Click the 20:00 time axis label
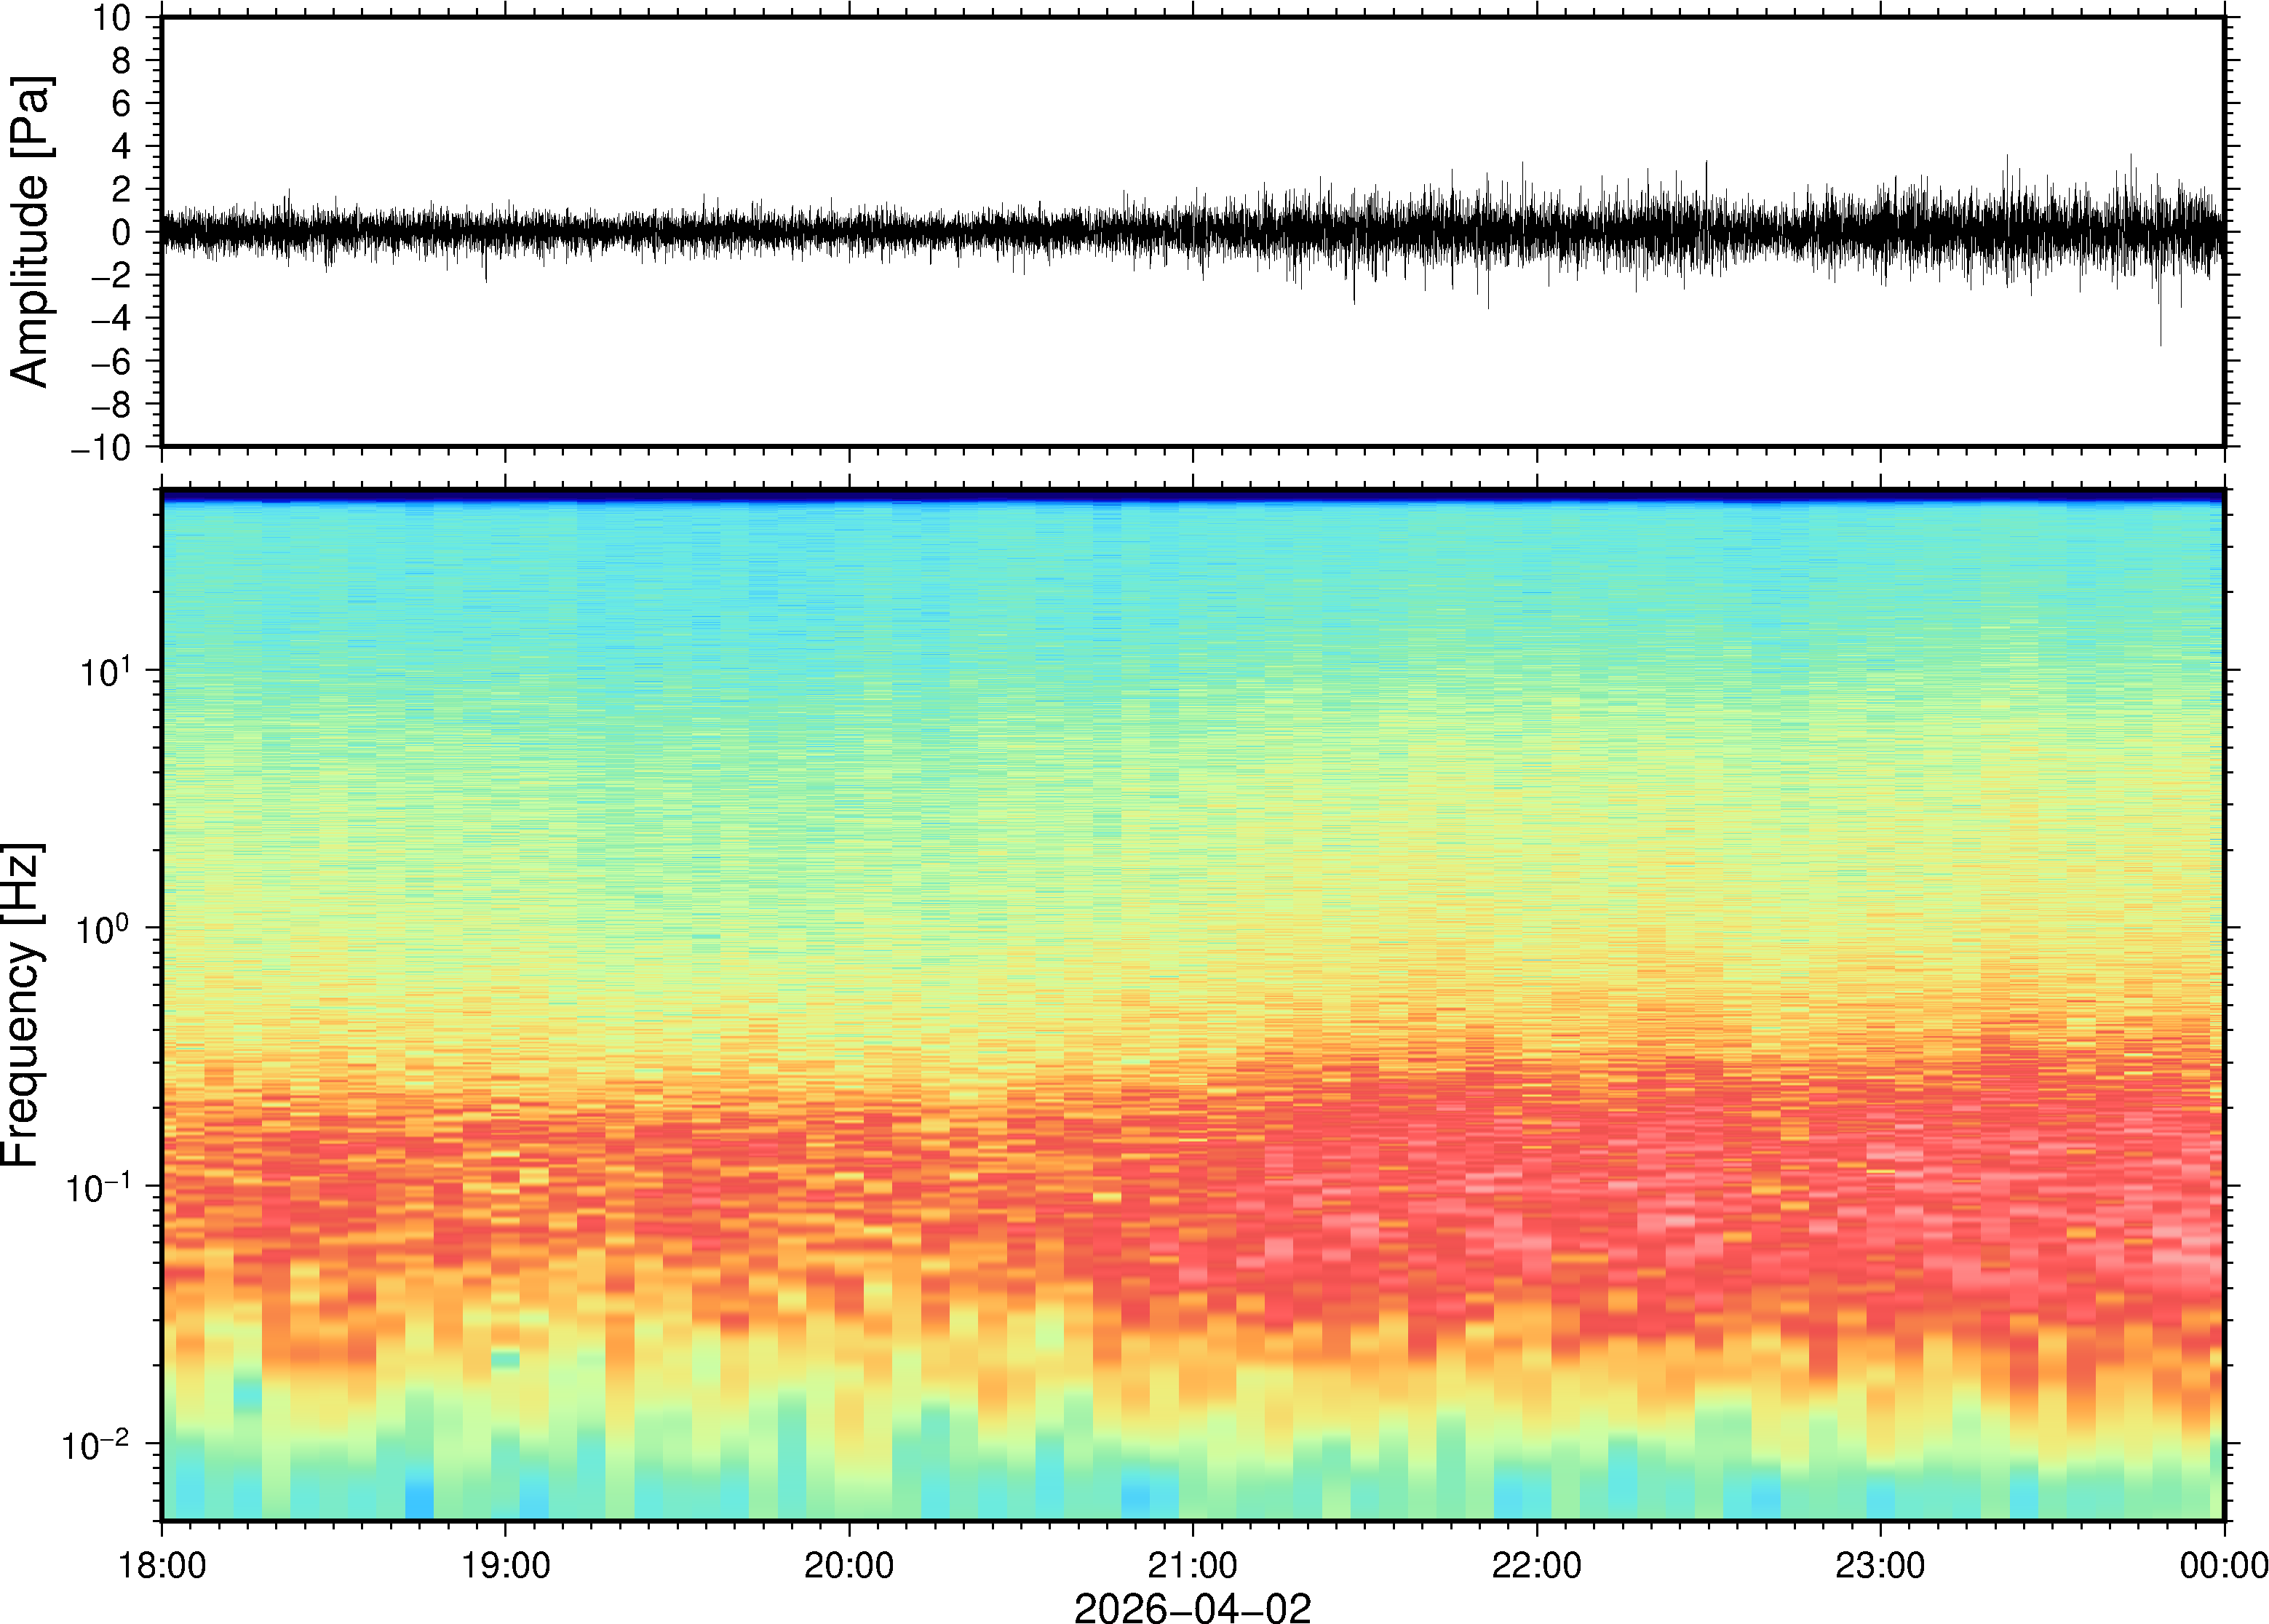The image size is (2269, 1624). (849, 1564)
